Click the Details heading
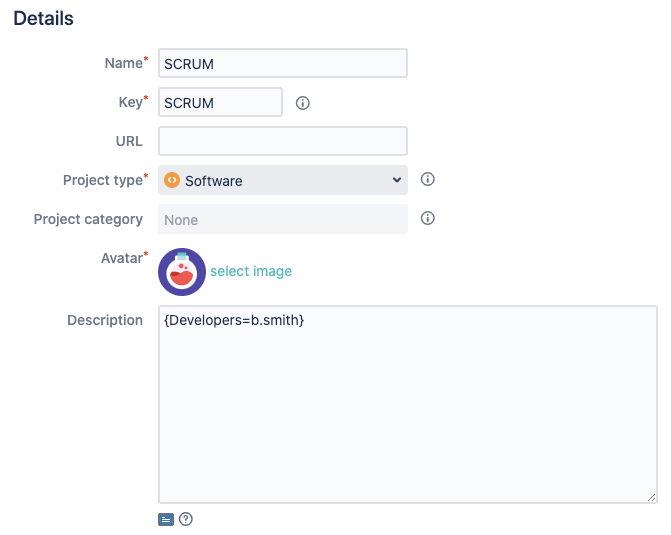 point(43,18)
